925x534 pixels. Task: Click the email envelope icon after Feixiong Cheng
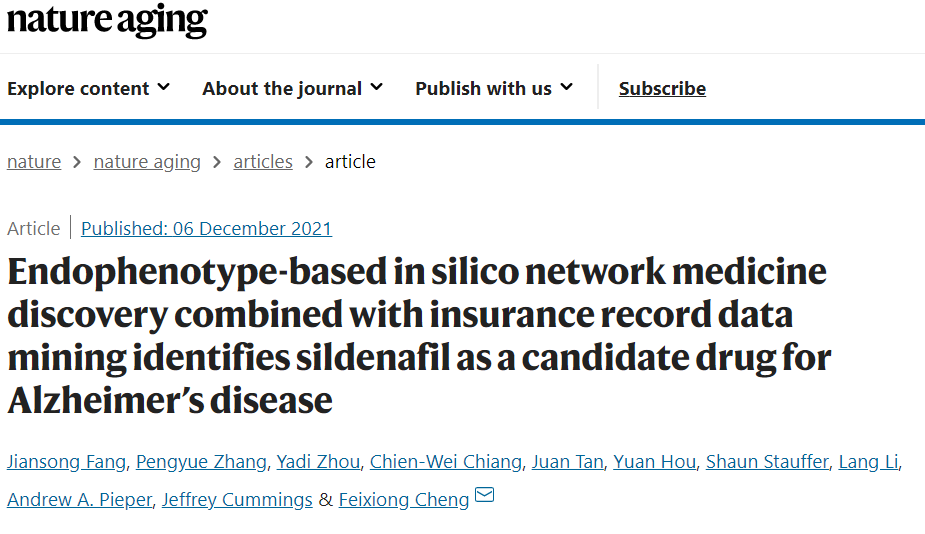(484, 494)
